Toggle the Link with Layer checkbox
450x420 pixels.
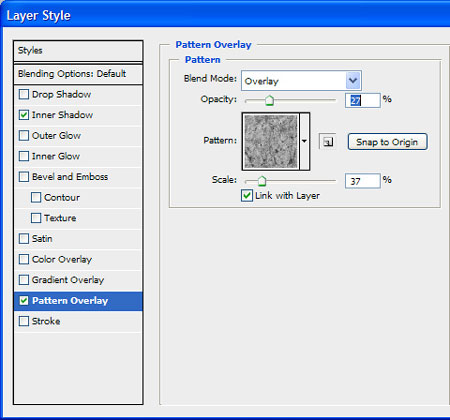click(247, 196)
